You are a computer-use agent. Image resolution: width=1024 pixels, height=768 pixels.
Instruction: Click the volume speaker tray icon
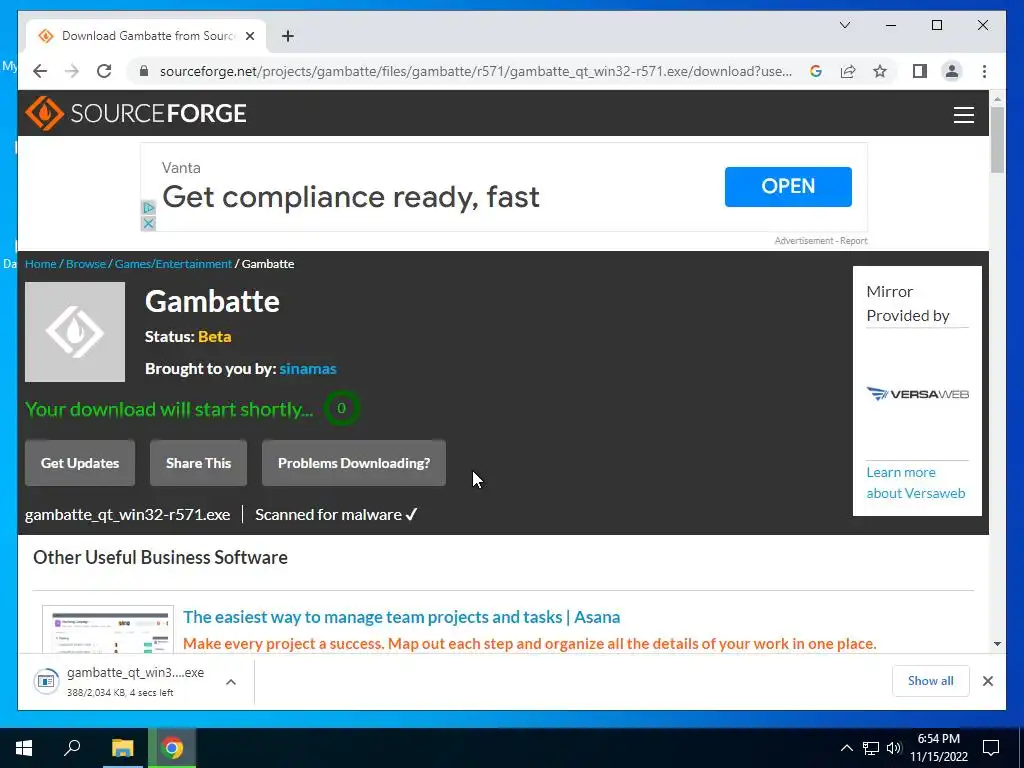click(894, 748)
